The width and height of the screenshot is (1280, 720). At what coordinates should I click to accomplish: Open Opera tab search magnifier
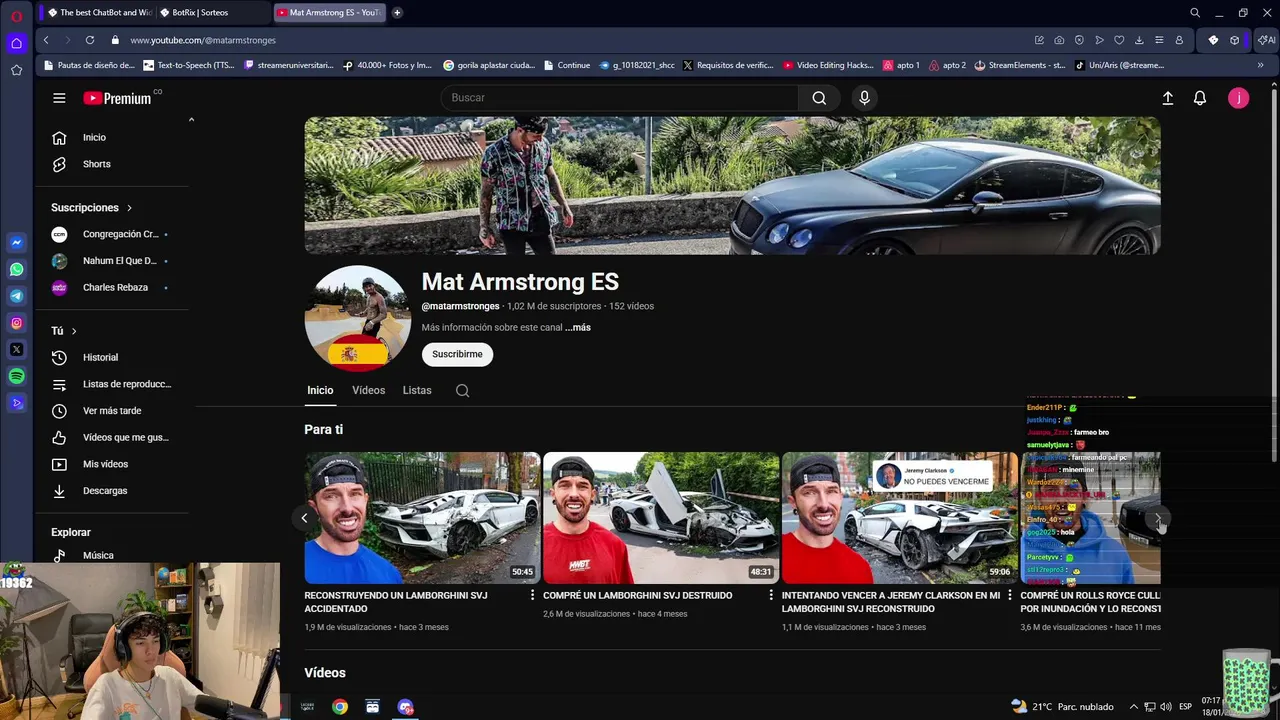[1195, 13]
